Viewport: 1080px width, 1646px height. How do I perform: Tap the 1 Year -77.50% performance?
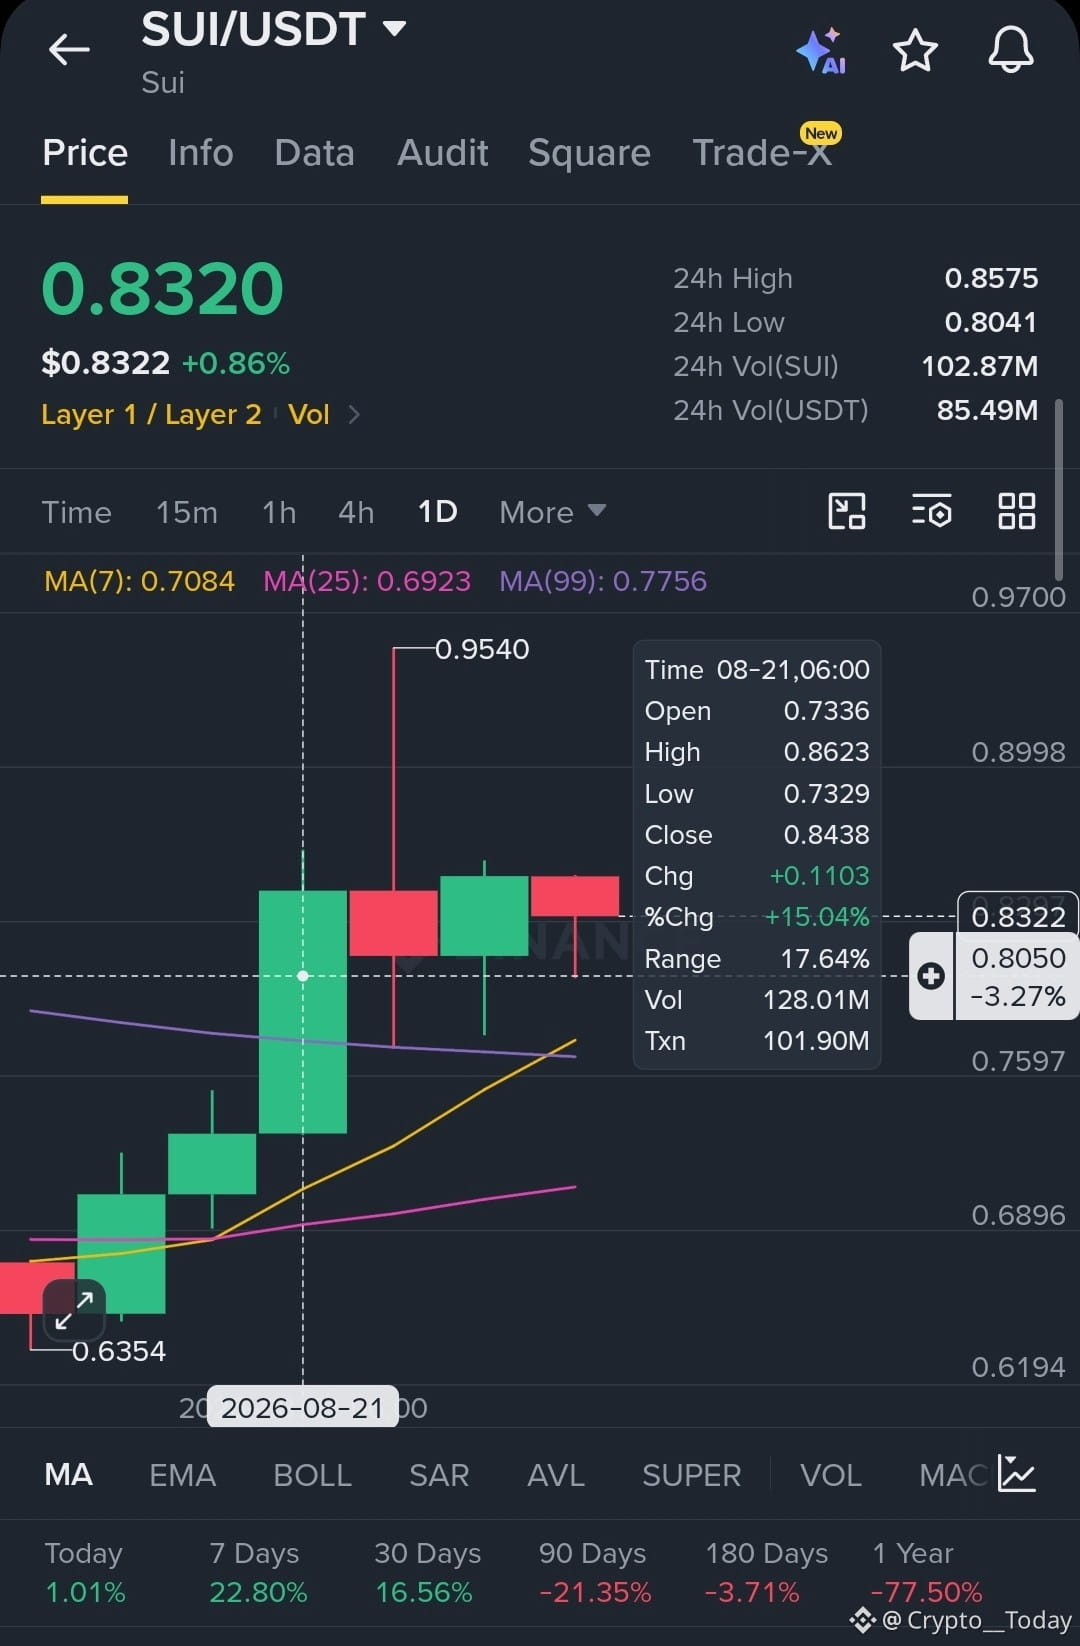point(926,1572)
